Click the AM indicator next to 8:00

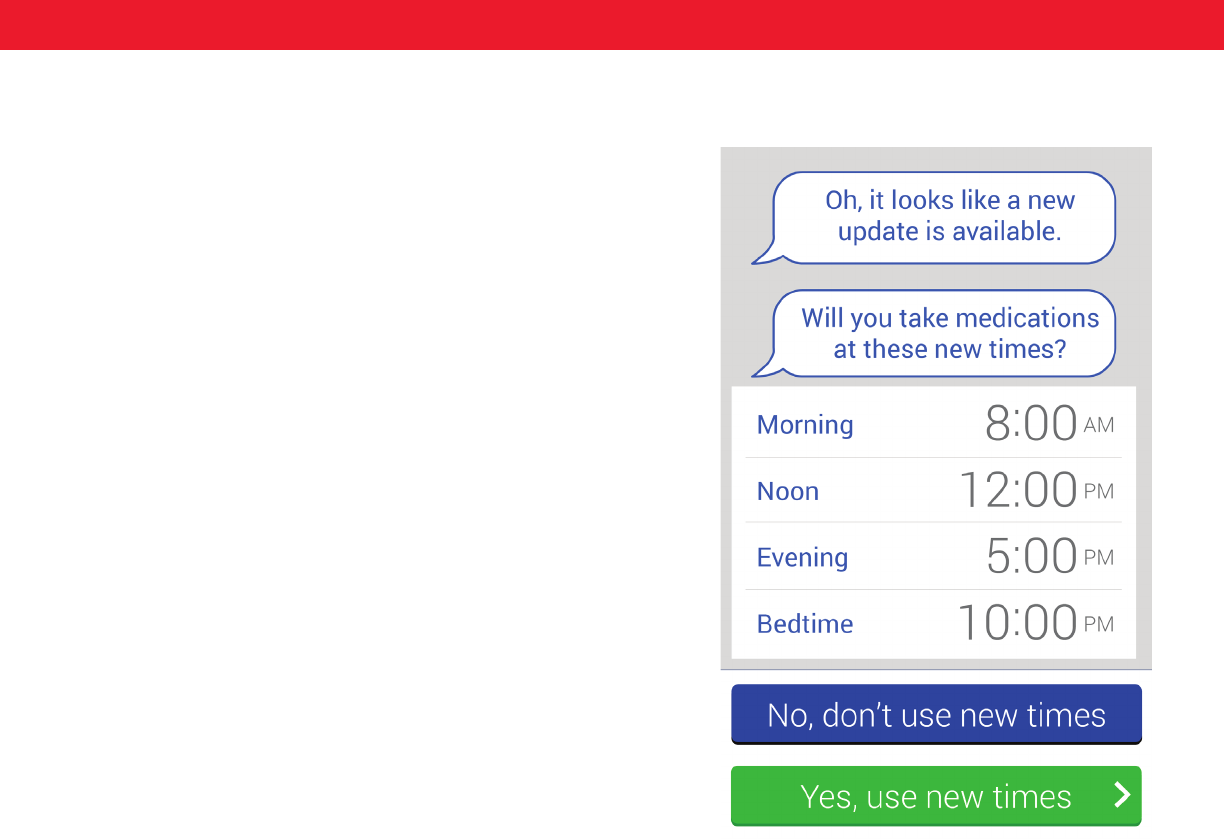(x=1099, y=426)
